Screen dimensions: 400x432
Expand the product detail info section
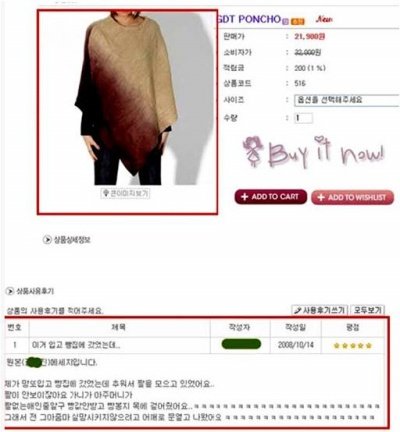[x=67, y=240]
